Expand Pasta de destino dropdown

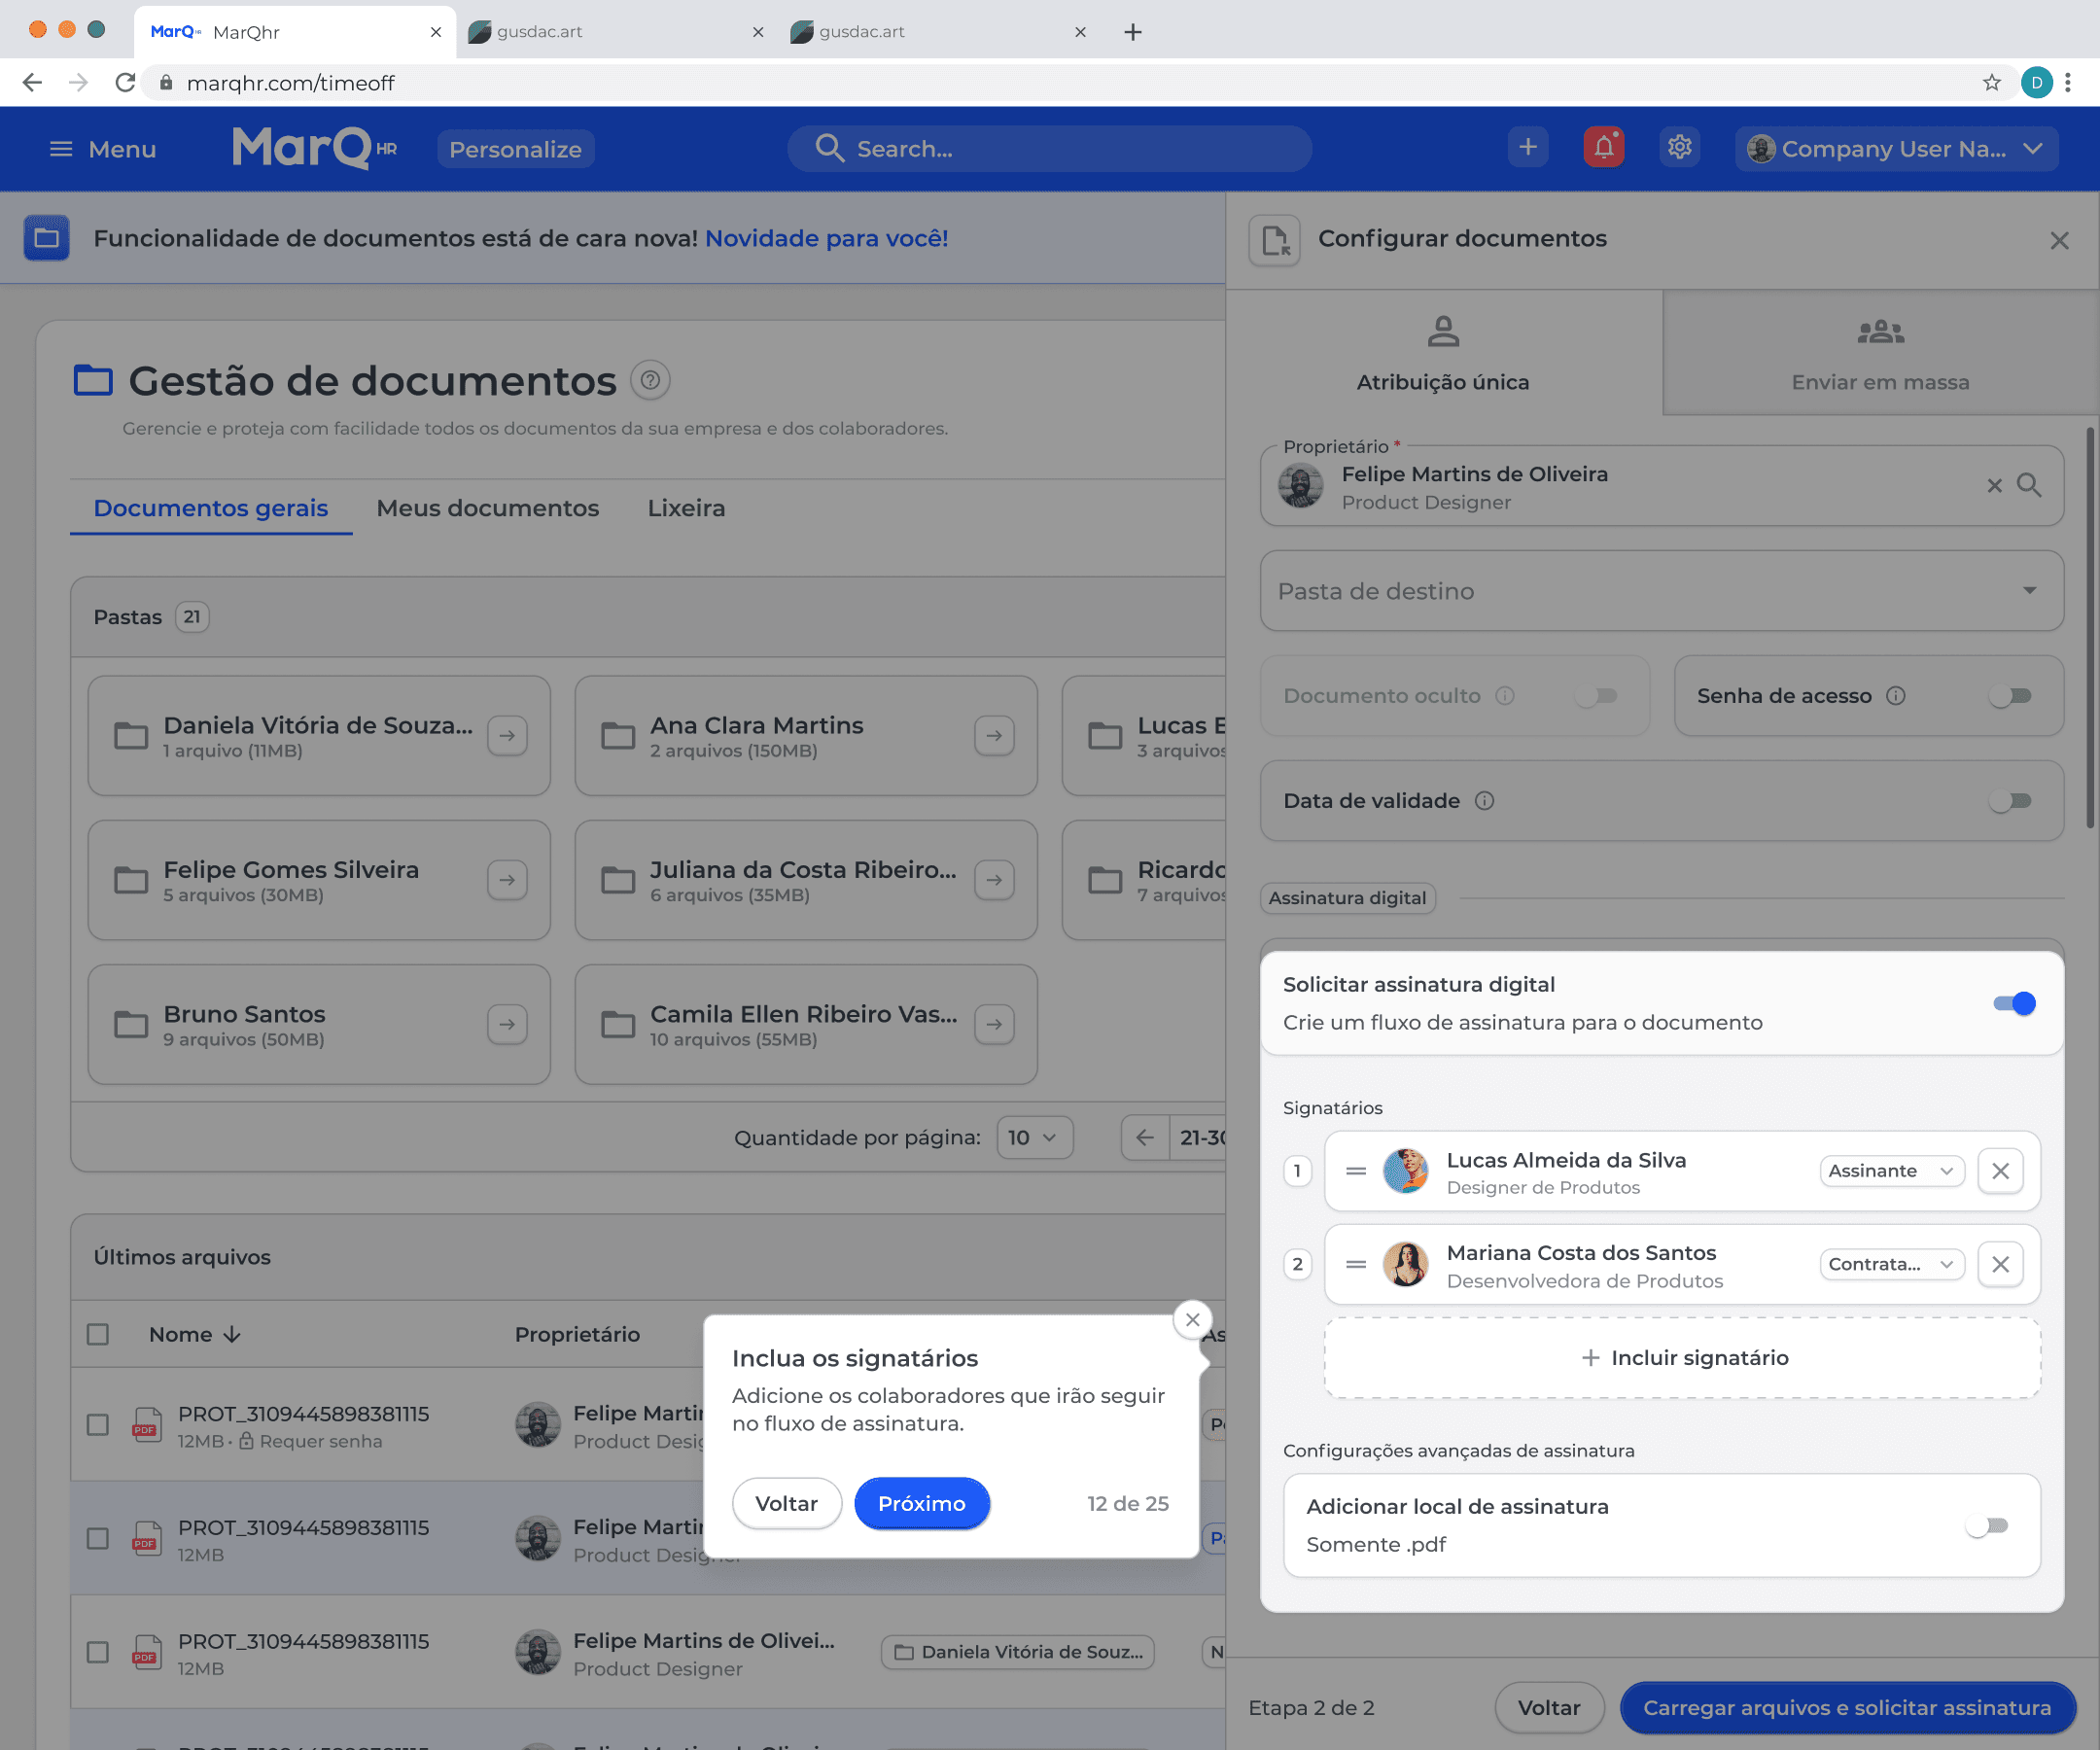pos(1661,591)
